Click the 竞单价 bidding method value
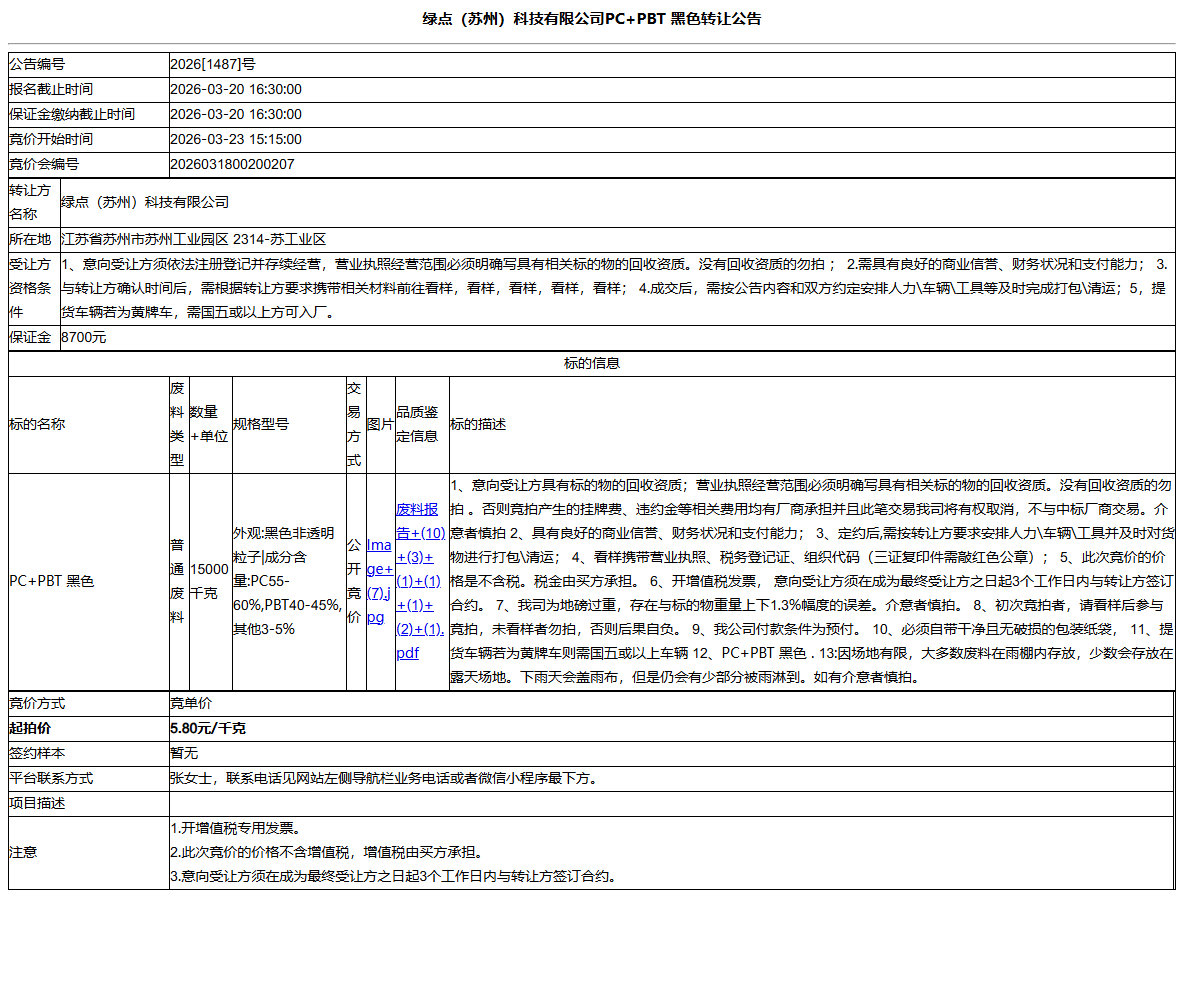Image resolution: width=1184 pixels, height=1005 pixels. (192, 703)
